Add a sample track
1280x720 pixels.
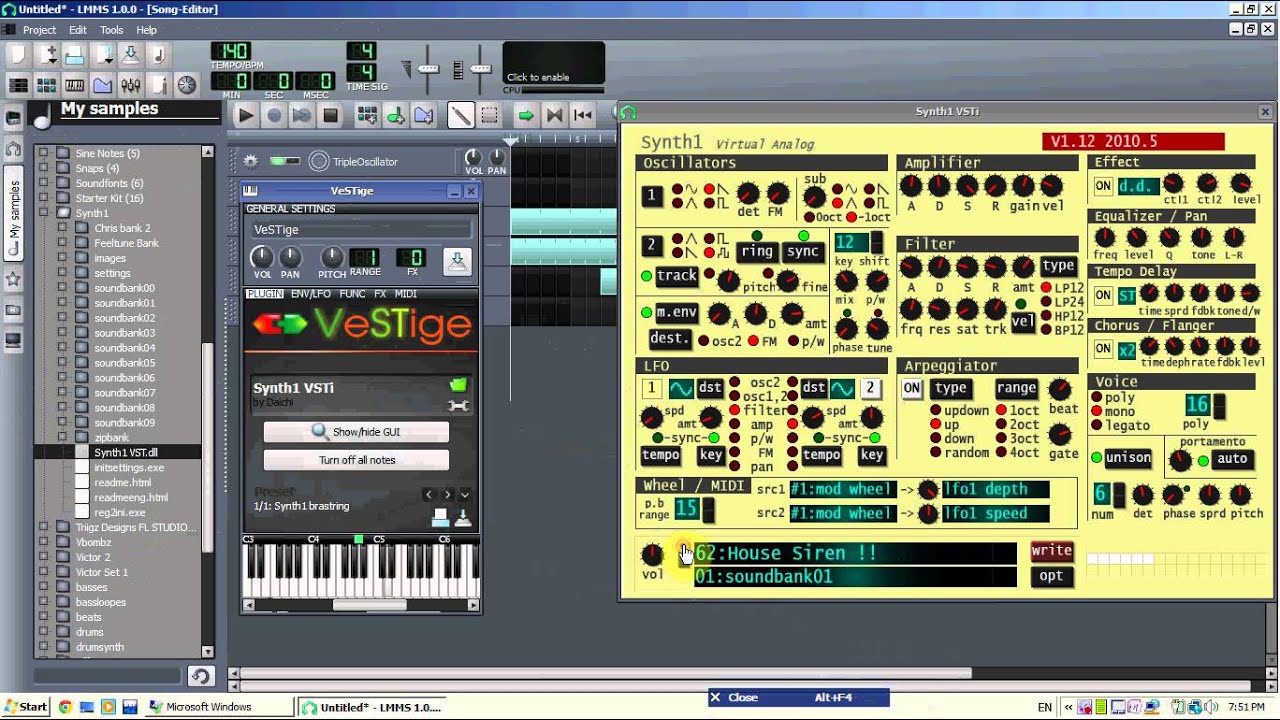click(395, 115)
